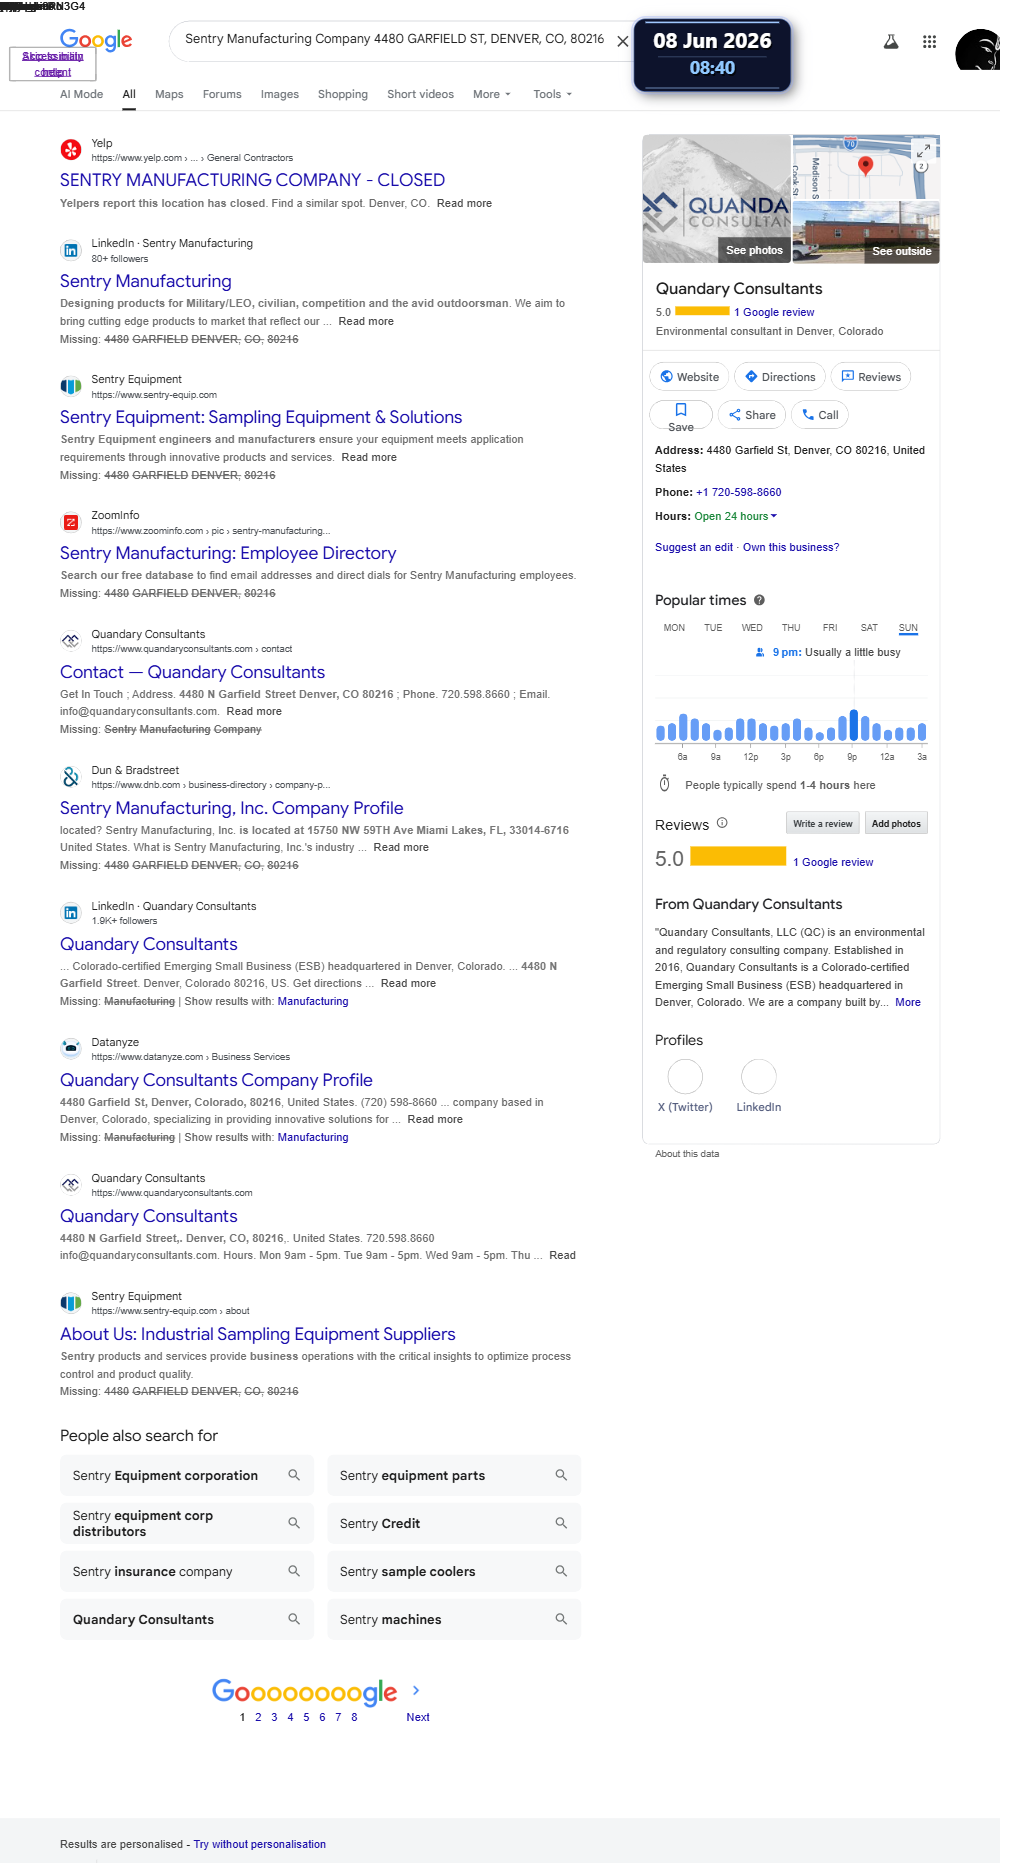Open the Tools dropdown
This screenshot has height=1863, width=1012.
pyautogui.click(x=552, y=94)
